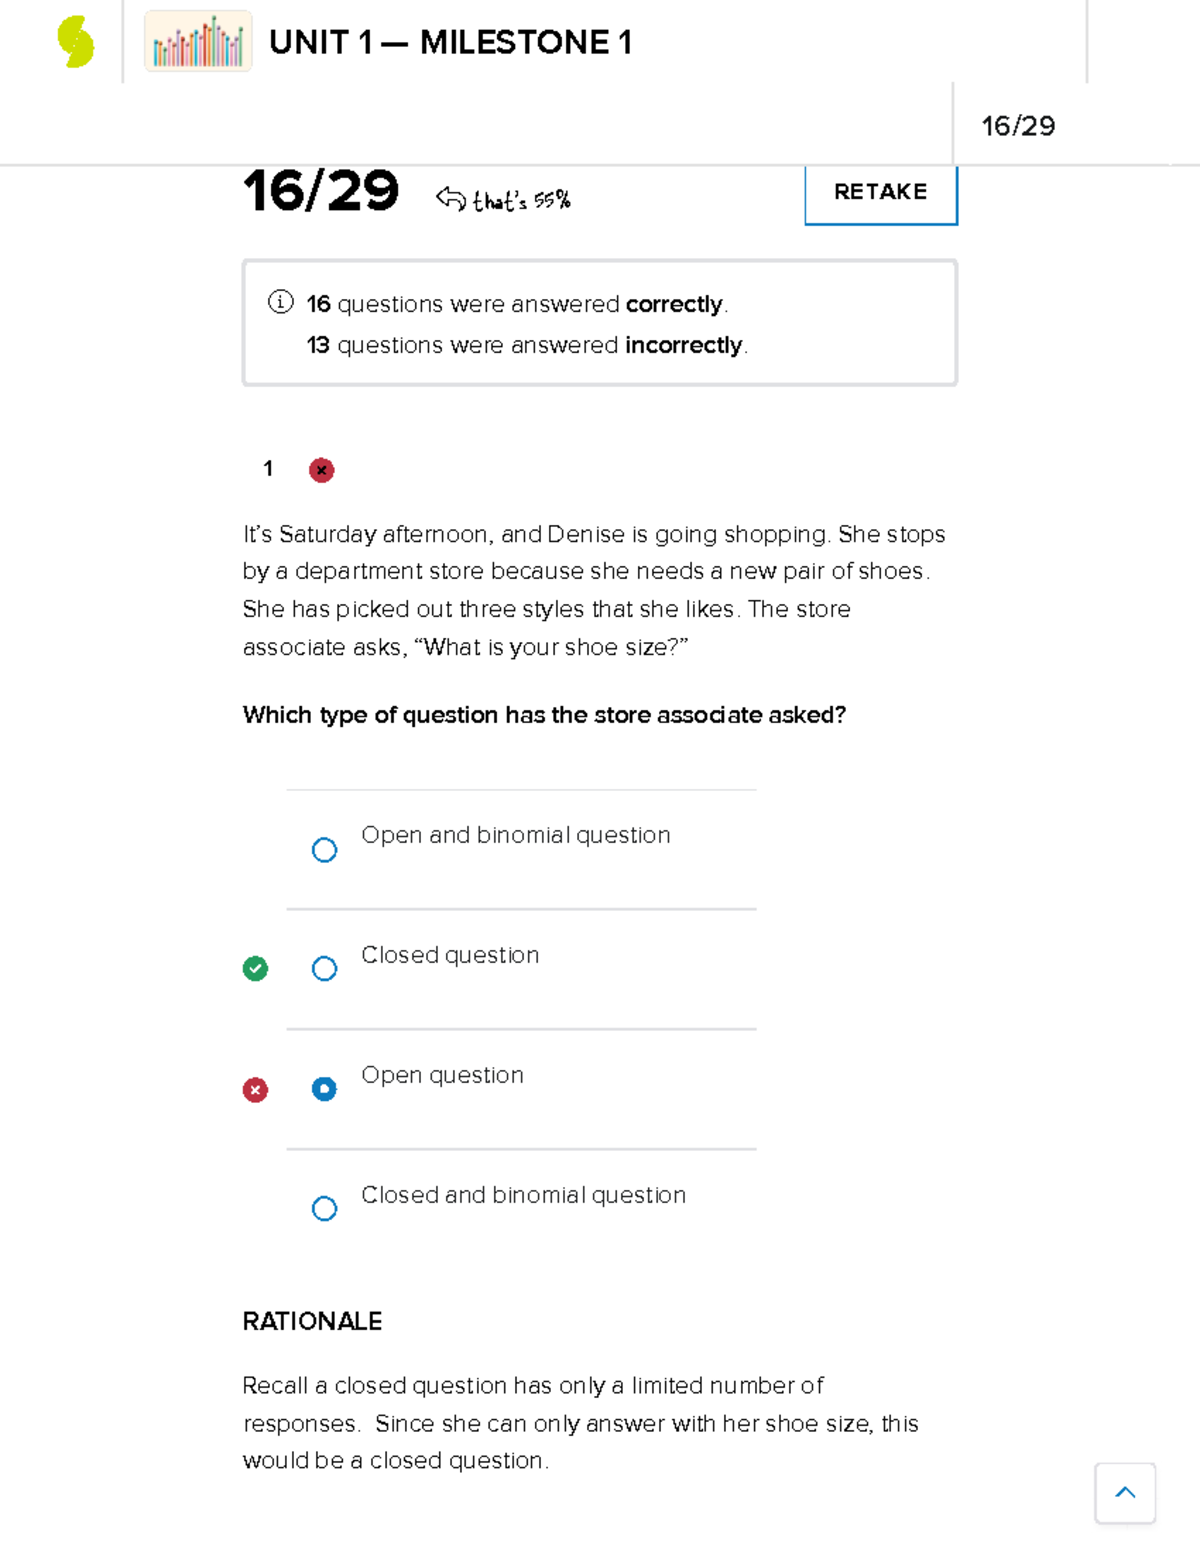Select the Closed and binomial question radio button
1200x1553 pixels.
click(323, 1208)
